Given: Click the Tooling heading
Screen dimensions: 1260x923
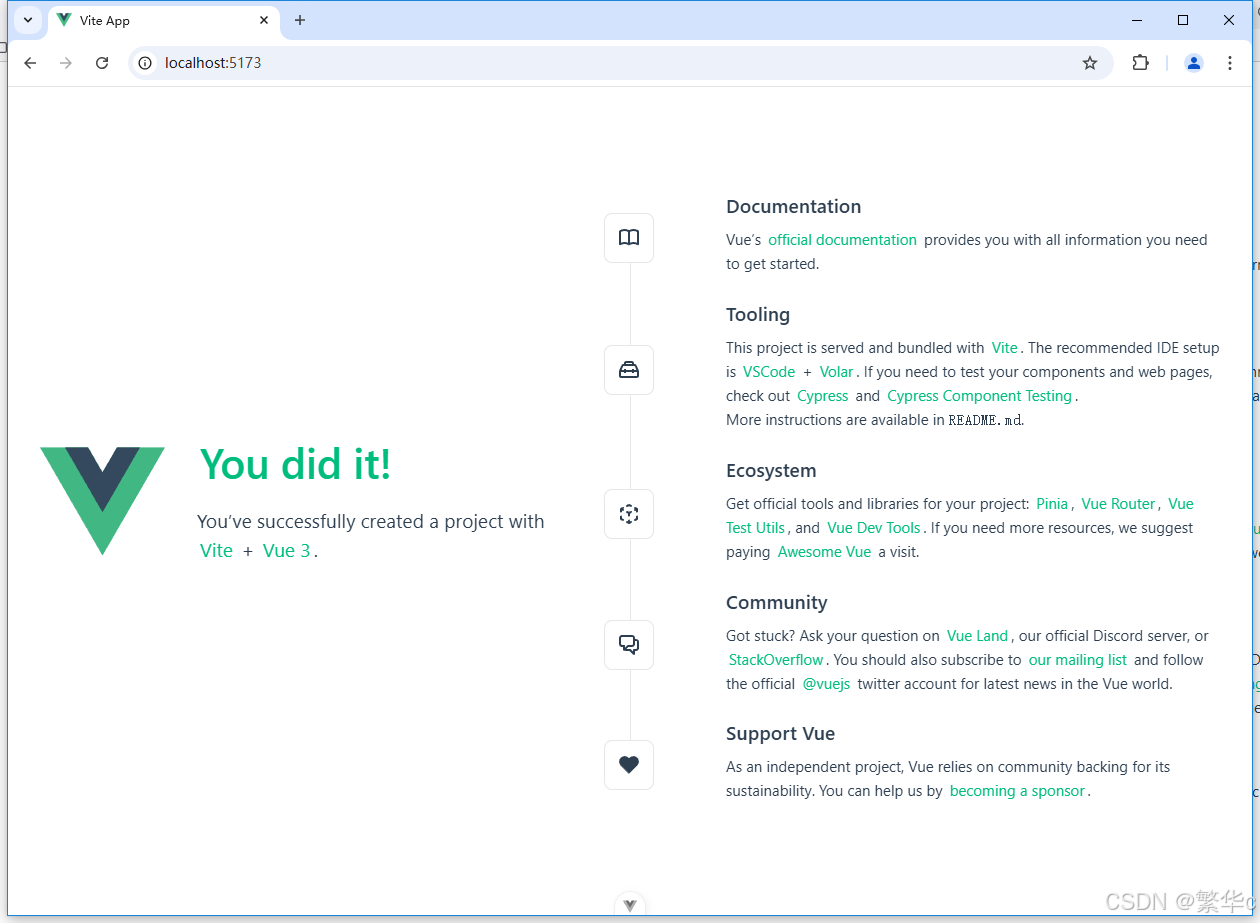Looking at the screenshot, I should pos(758,315).
